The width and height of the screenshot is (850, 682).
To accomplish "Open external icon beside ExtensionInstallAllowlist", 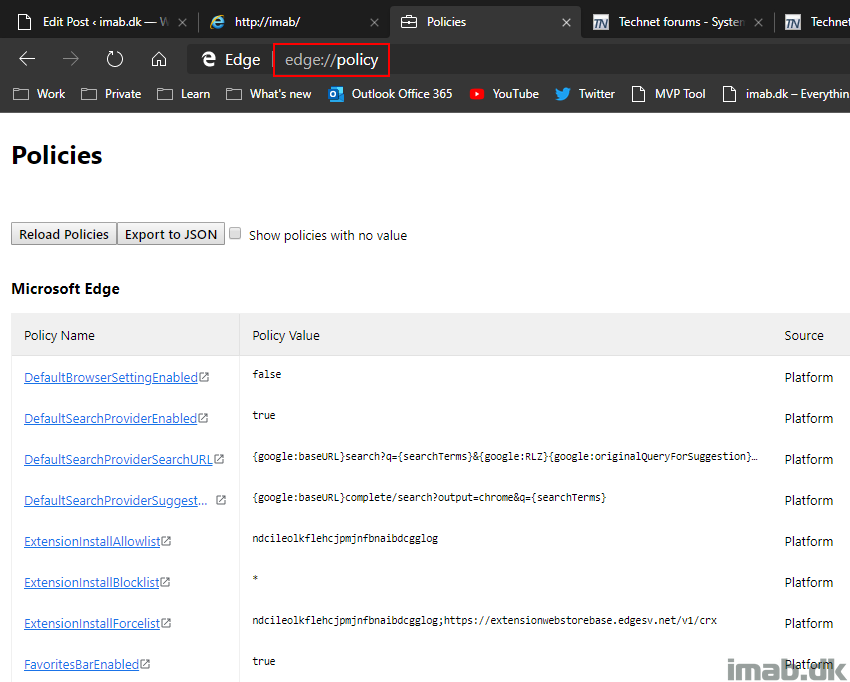I will (x=166, y=541).
